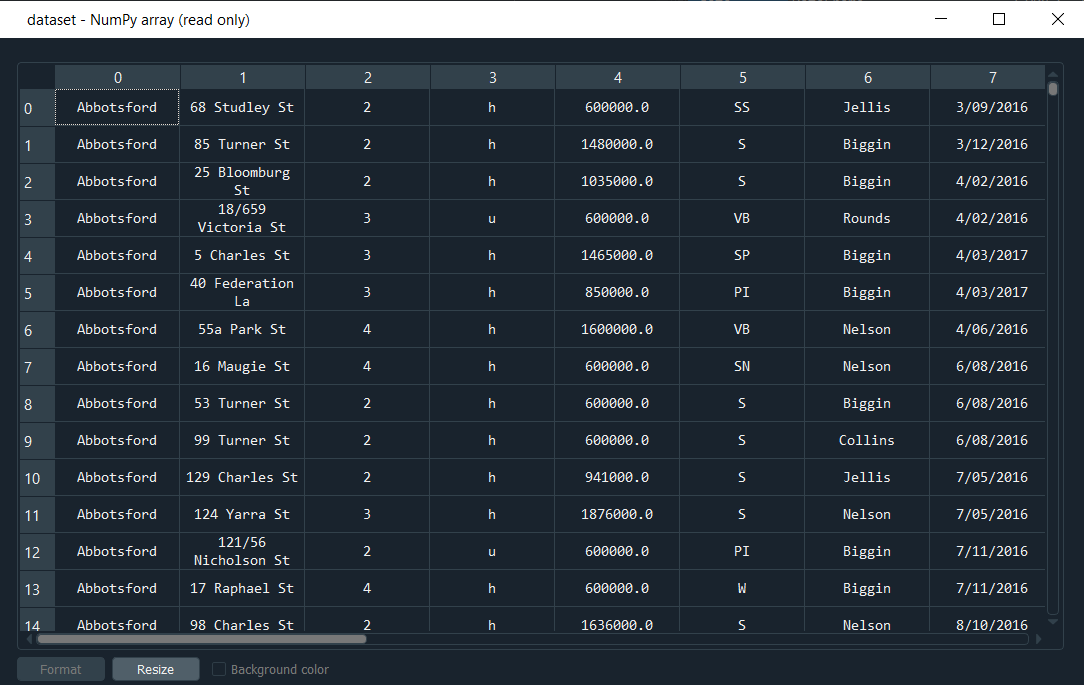
Task: Click the Resize button
Action: click(156, 669)
